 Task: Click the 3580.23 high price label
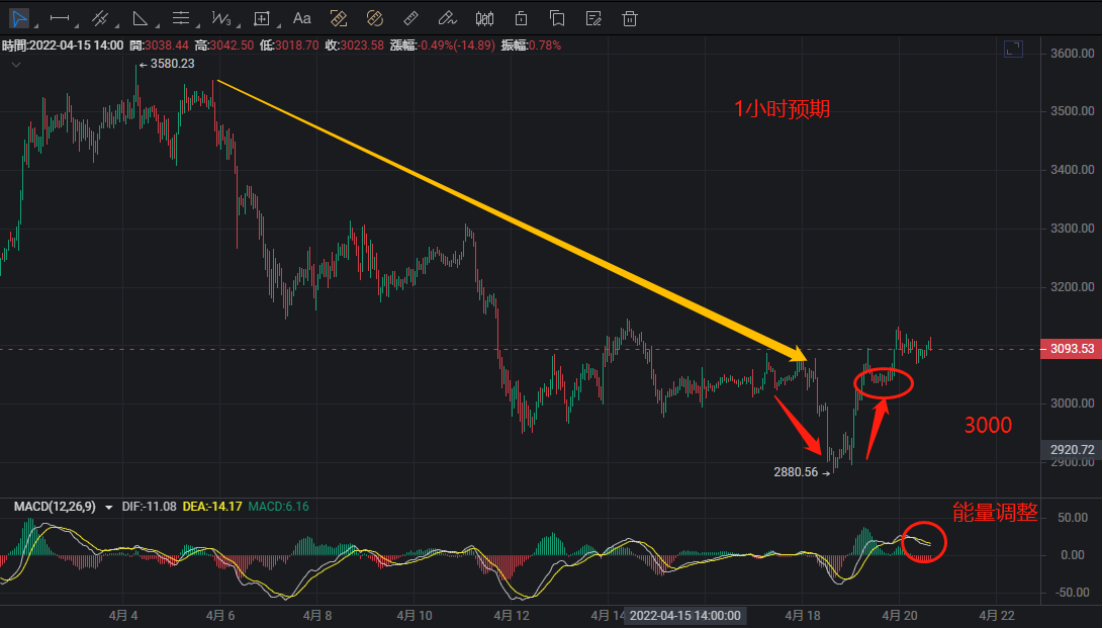172,63
